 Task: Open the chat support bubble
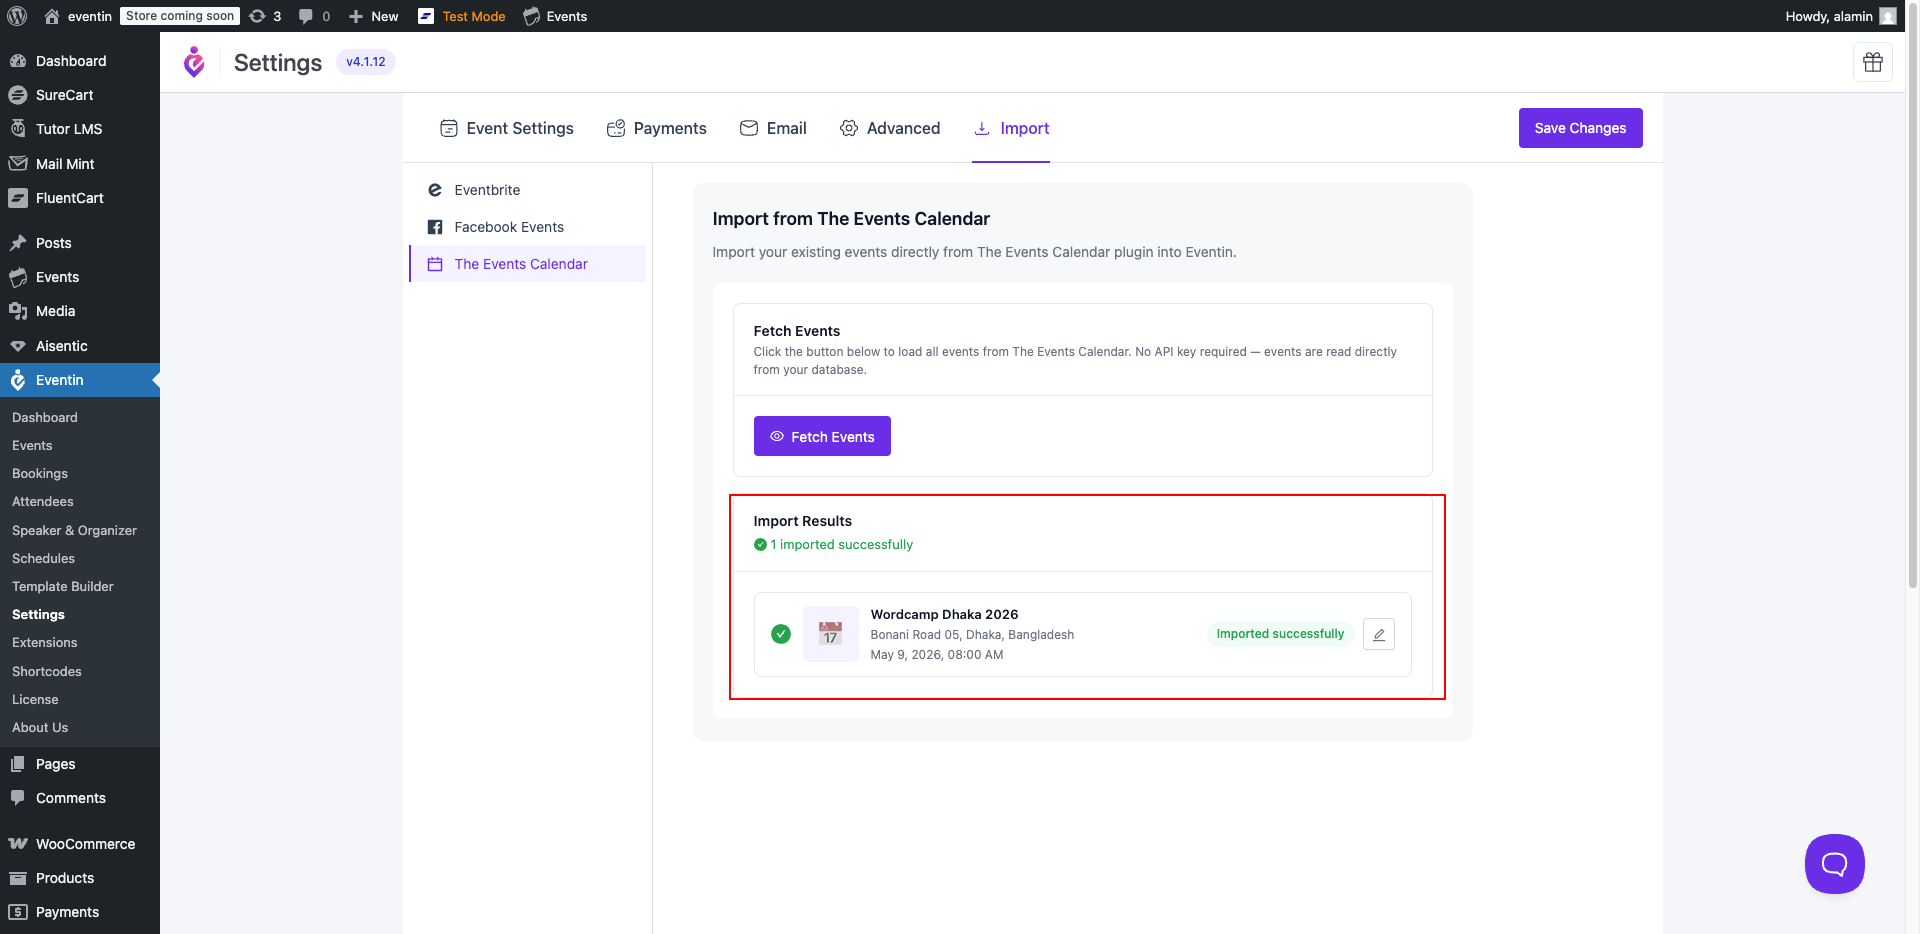click(x=1834, y=864)
